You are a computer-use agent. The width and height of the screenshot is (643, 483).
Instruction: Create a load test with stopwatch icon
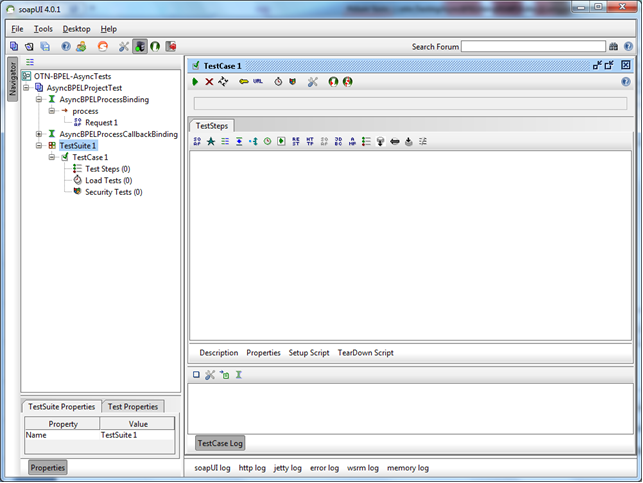(x=278, y=82)
